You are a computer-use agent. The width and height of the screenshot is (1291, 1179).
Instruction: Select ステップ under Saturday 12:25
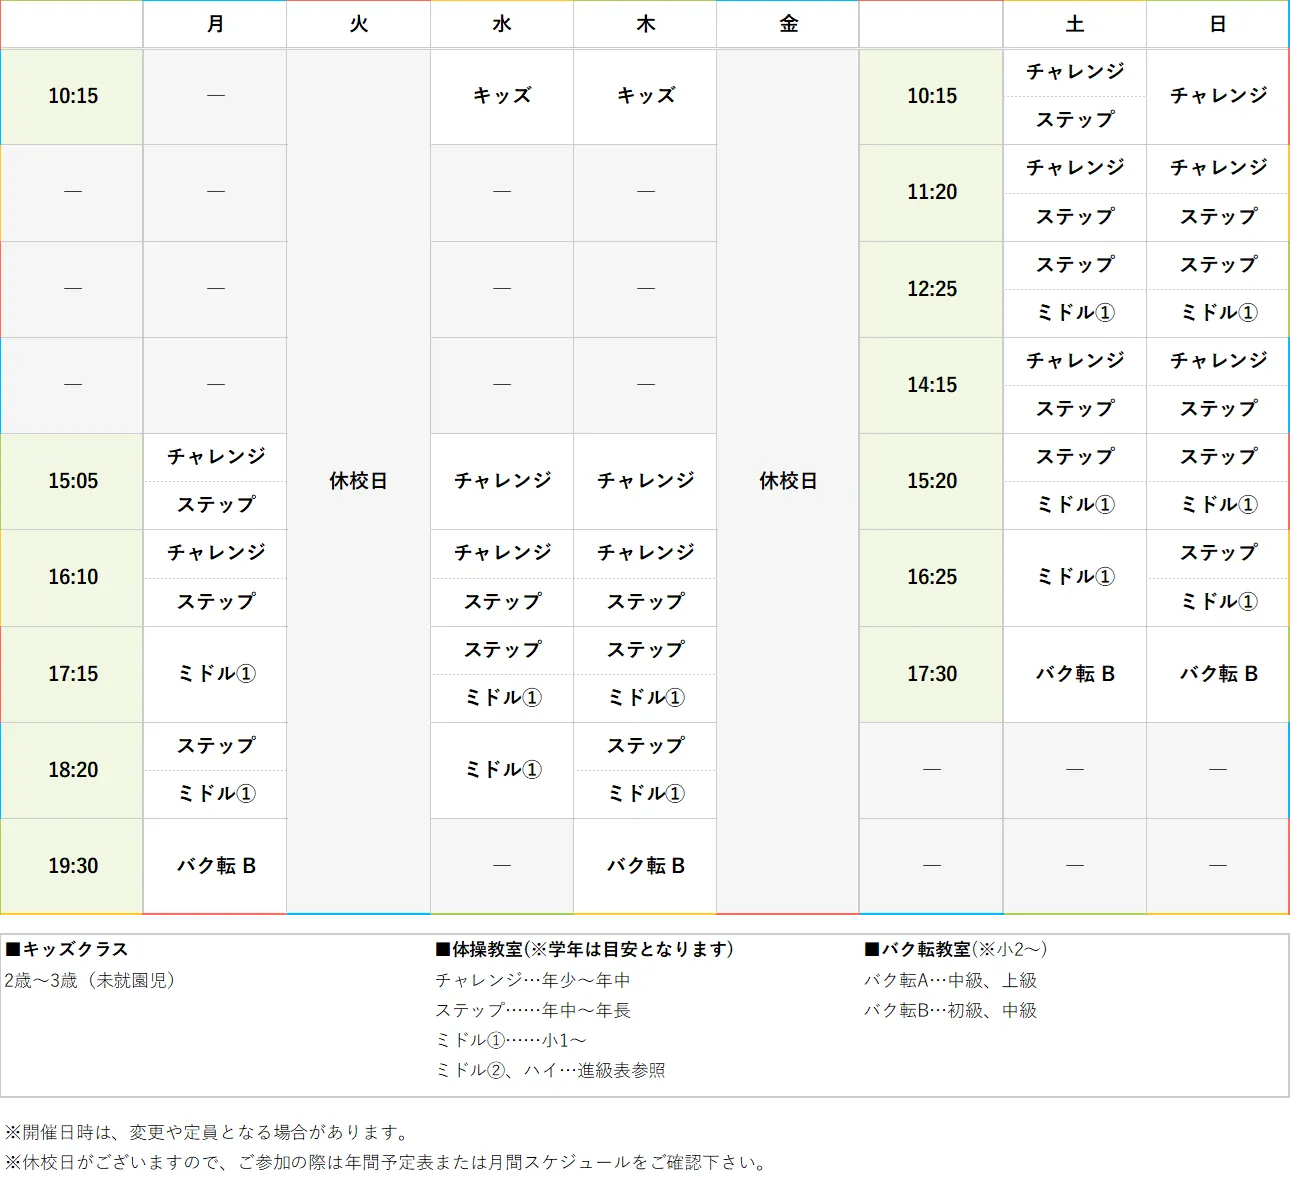point(1074,265)
